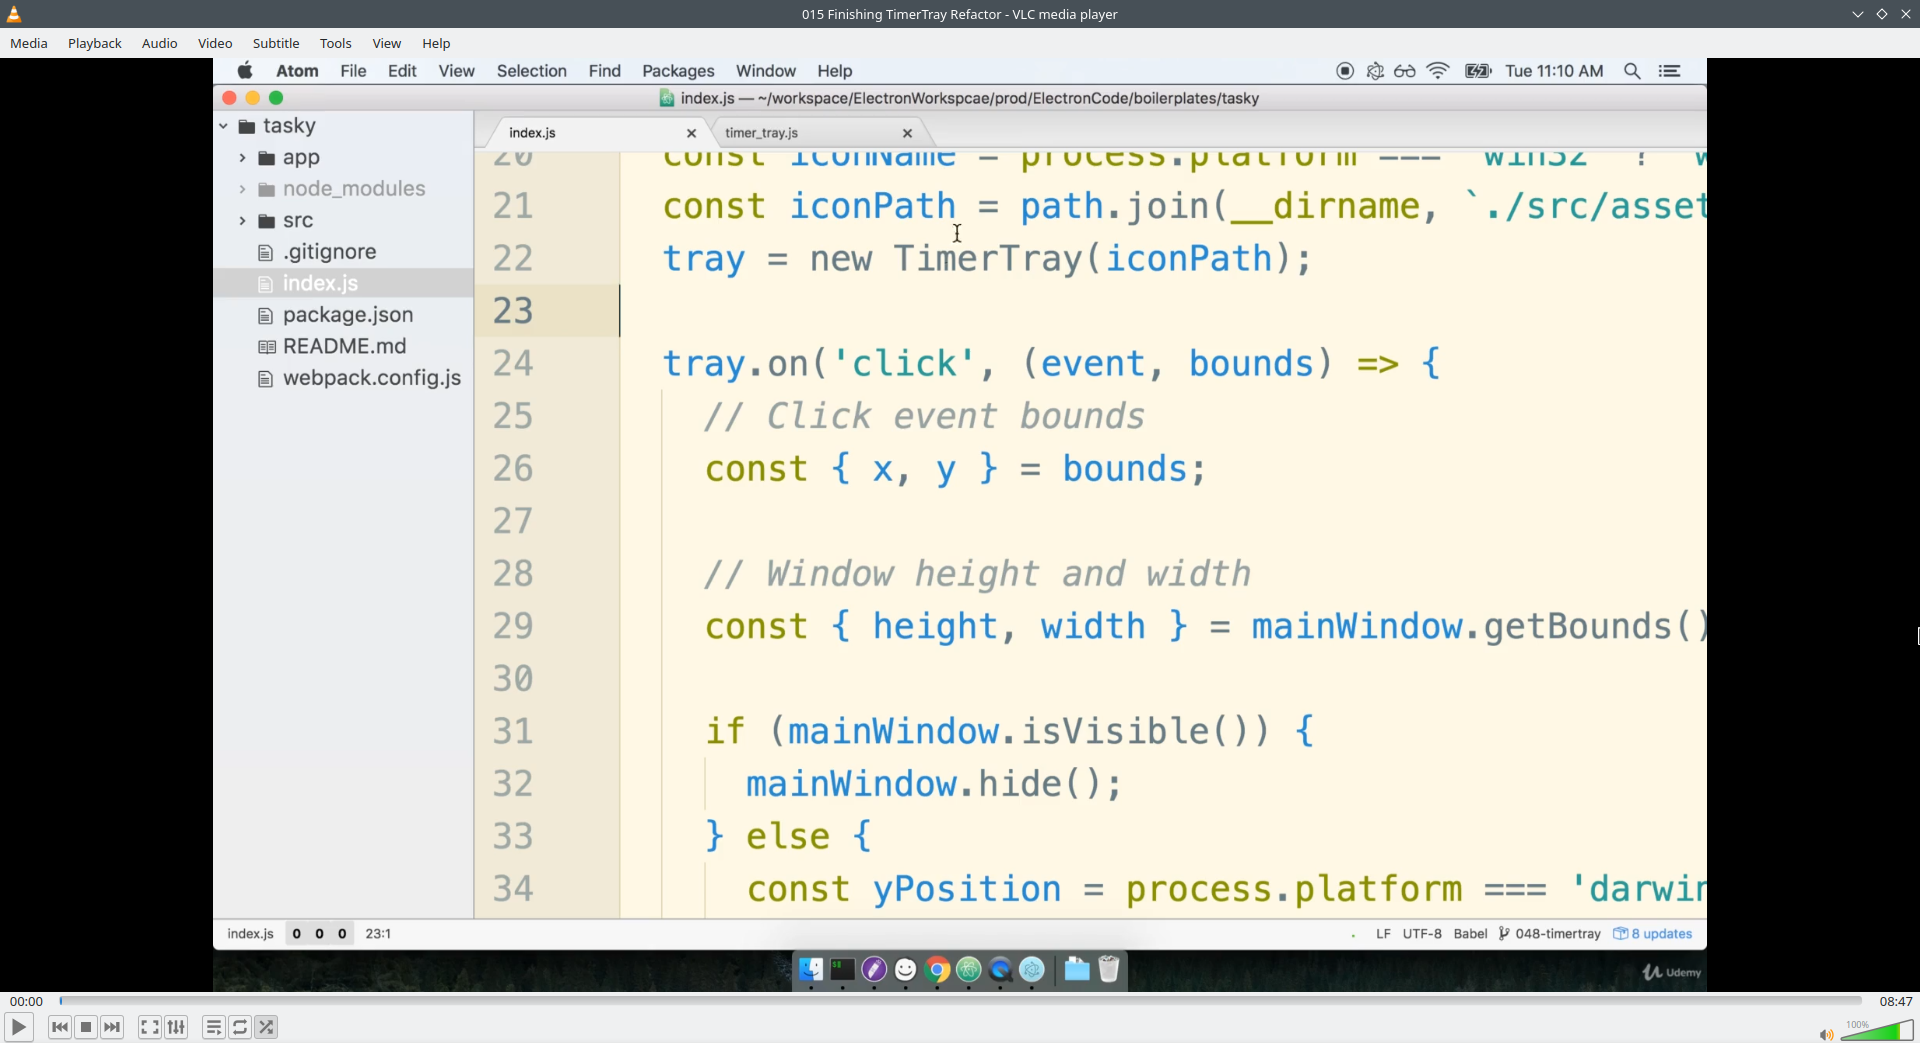Toggle random shuffle playback
The height and width of the screenshot is (1043, 1920).
(266, 1027)
